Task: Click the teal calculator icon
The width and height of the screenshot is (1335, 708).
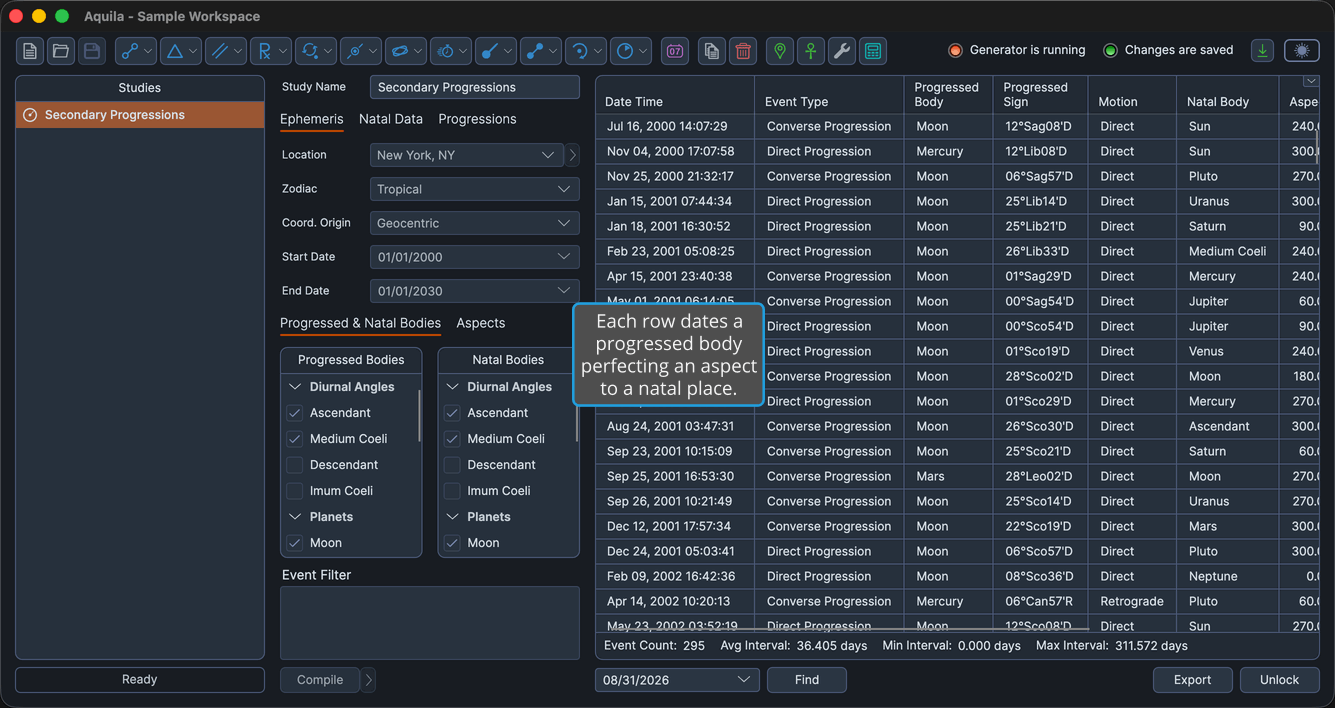Action: coord(873,51)
